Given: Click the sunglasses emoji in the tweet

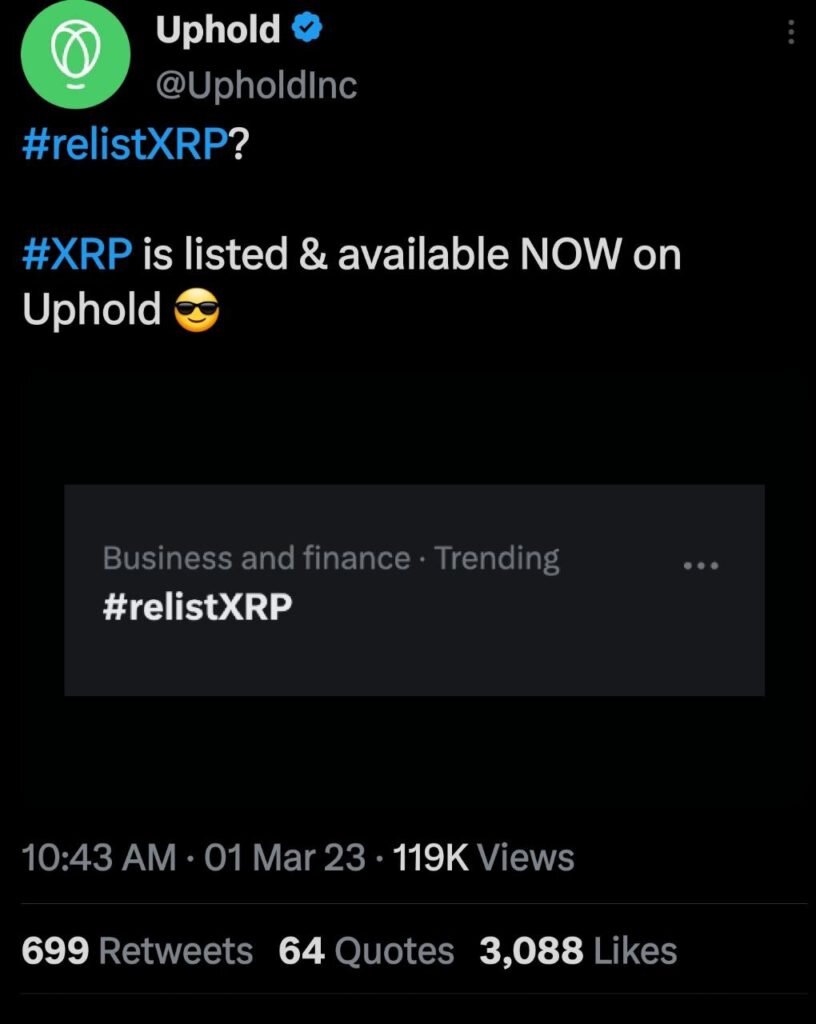Looking at the screenshot, I should [x=196, y=313].
